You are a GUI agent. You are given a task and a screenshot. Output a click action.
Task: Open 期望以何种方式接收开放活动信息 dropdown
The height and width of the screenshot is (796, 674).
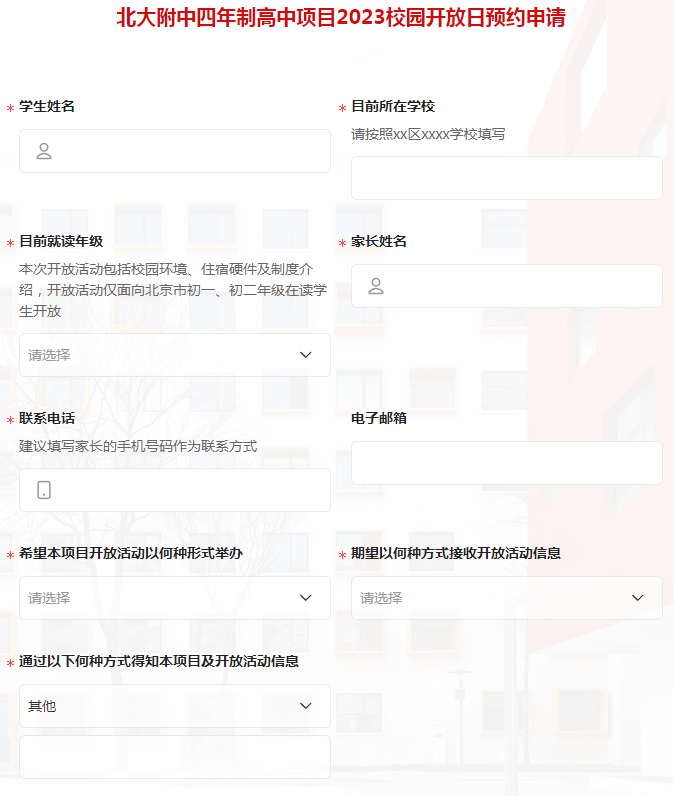coord(507,598)
